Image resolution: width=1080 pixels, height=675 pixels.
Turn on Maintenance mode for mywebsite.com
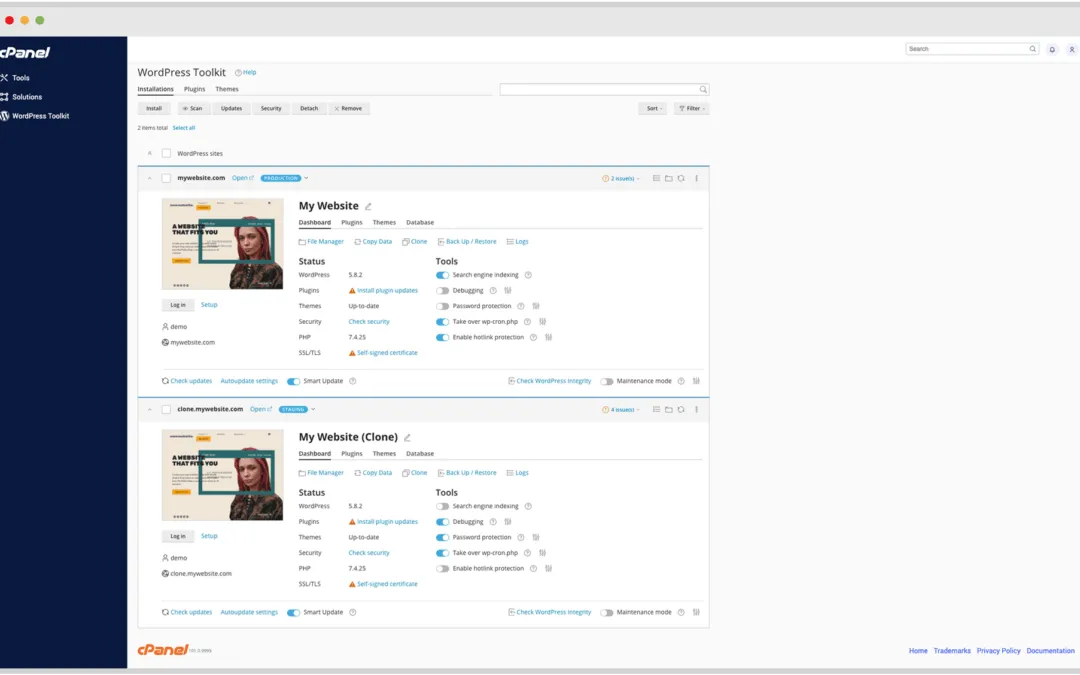[x=608, y=381]
